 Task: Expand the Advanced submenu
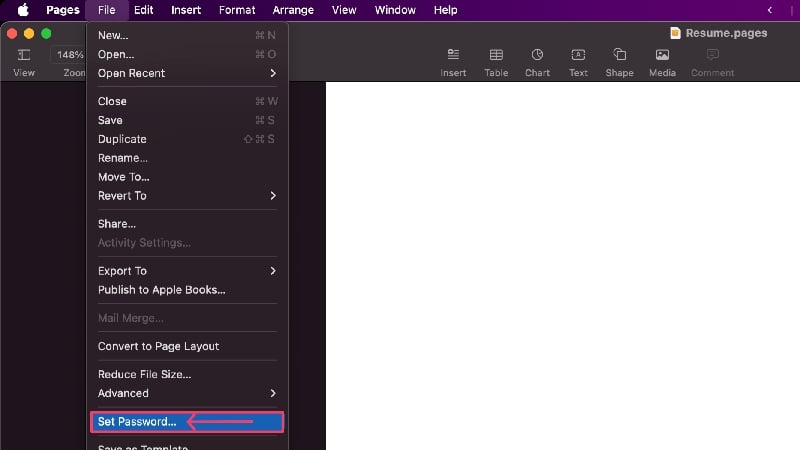pos(187,393)
